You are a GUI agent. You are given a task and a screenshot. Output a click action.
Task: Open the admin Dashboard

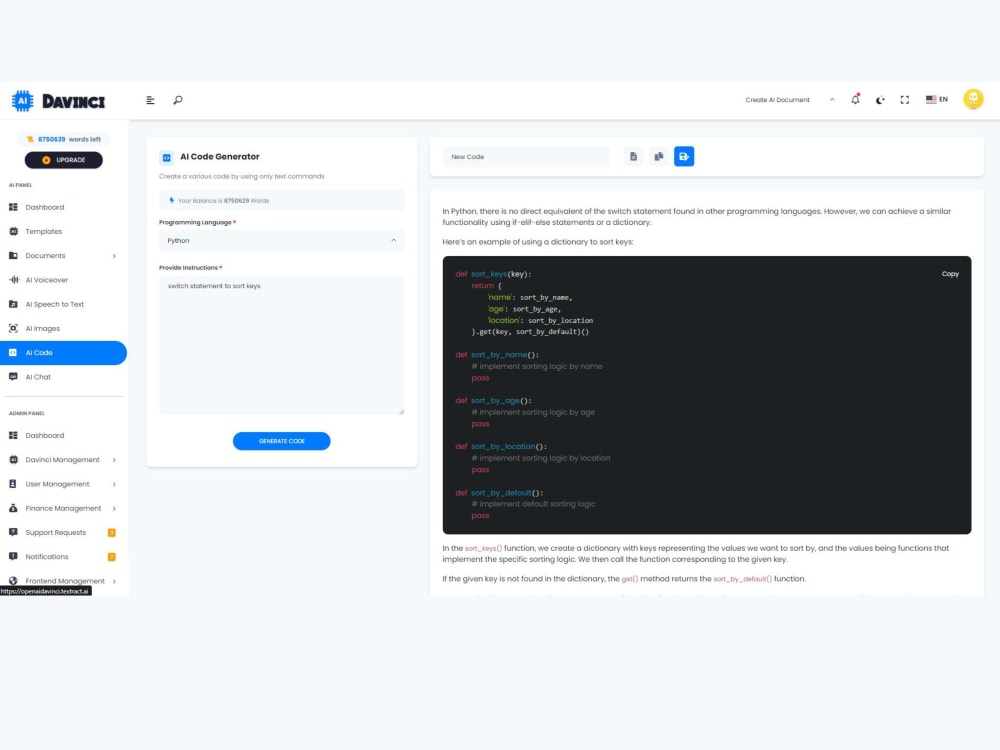point(45,435)
